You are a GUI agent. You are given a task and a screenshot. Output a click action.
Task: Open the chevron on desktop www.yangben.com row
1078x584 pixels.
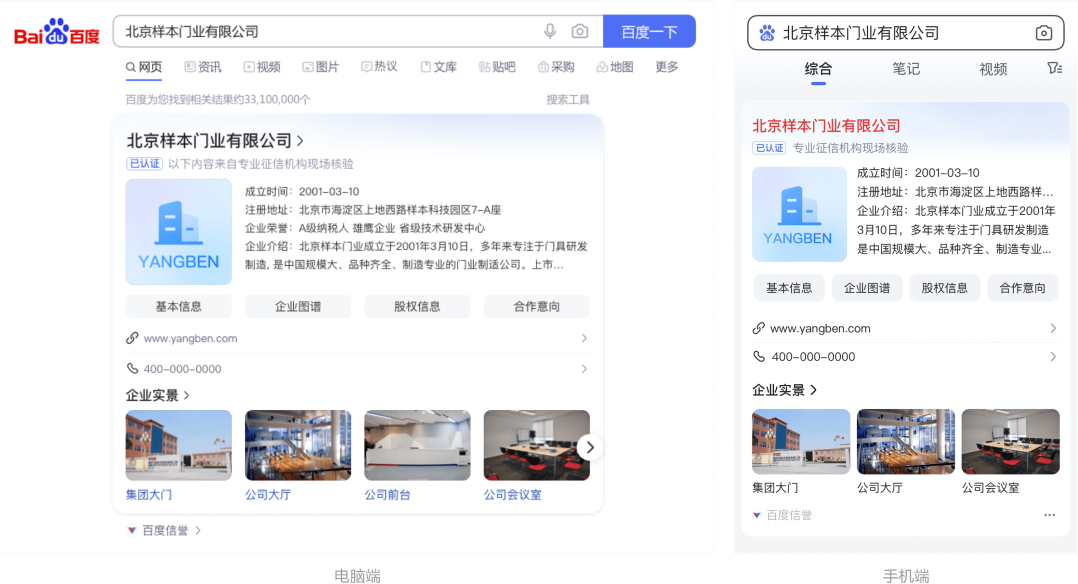click(584, 338)
